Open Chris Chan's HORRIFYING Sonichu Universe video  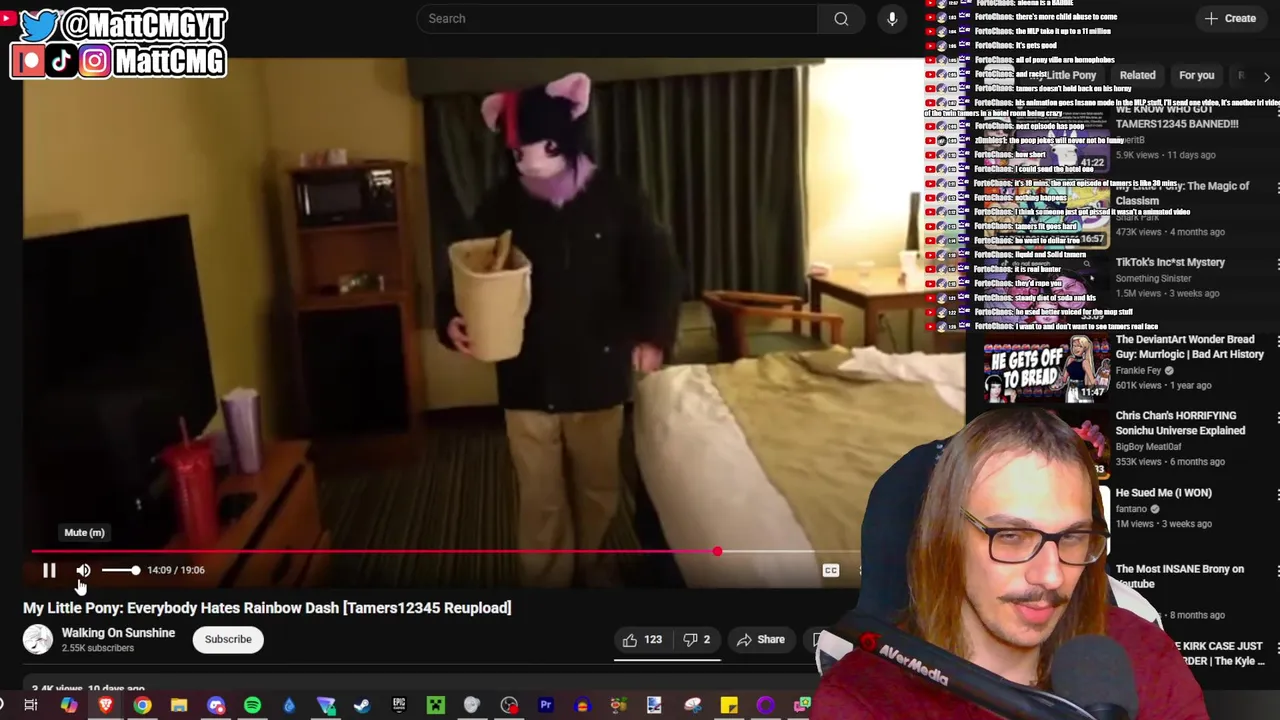coord(1180,423)
